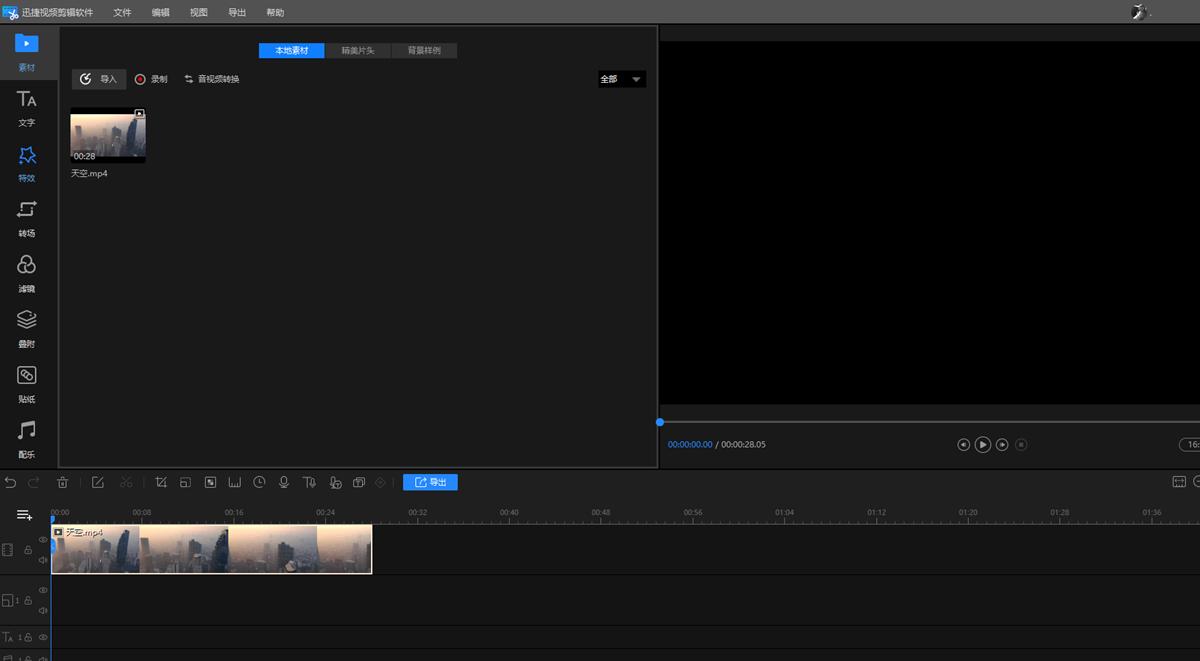Open the aspect ratio dropdown under preview

click(1188, 445)
